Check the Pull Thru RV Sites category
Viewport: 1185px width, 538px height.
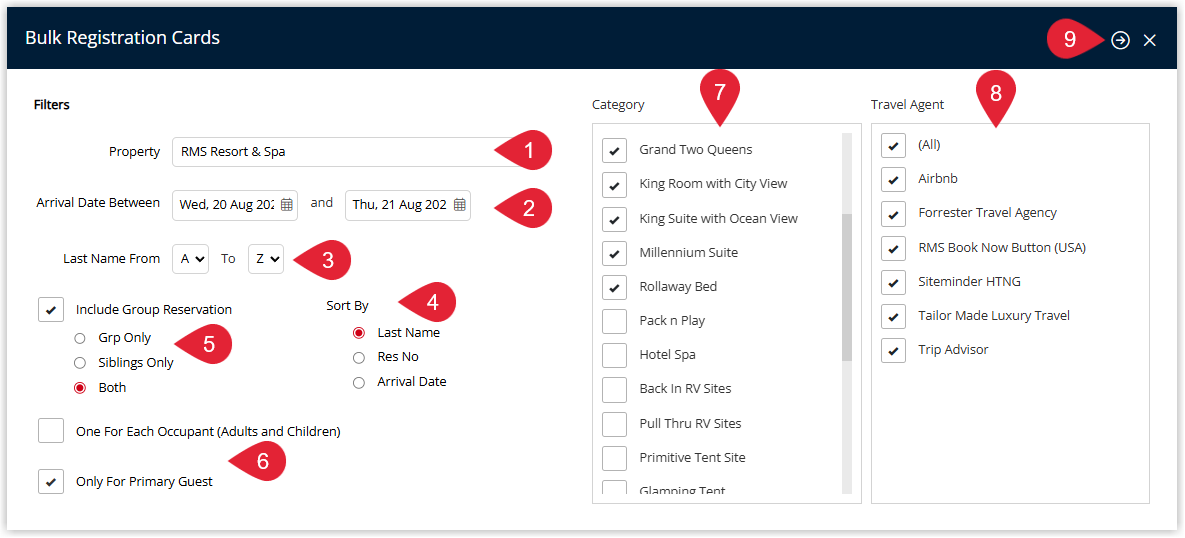[614, 423]
